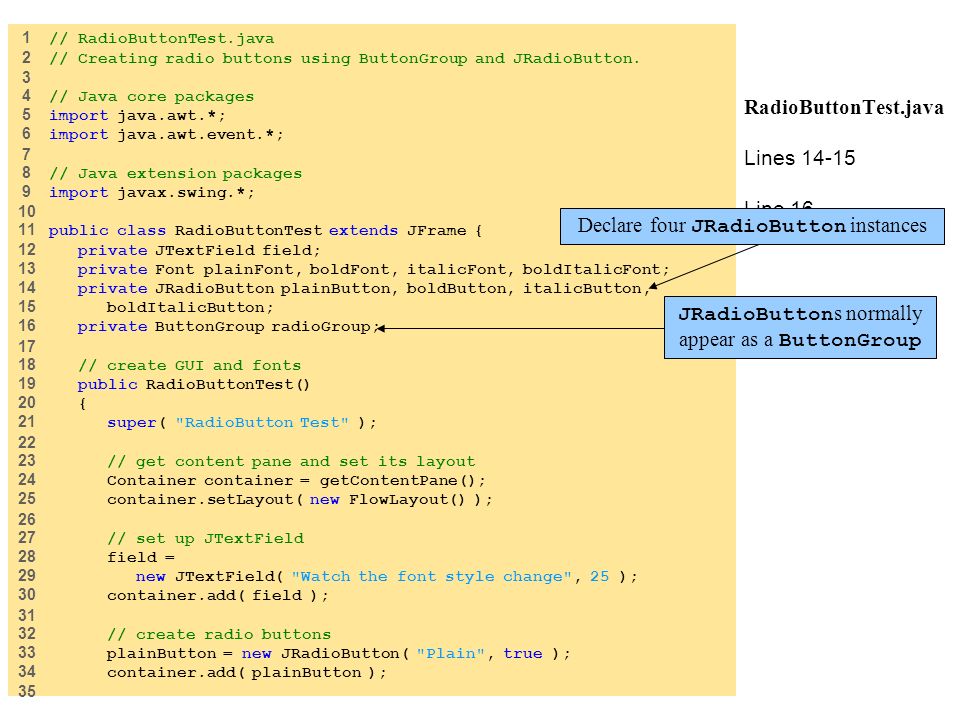This screenshot has width=960, height=720.
Task: Click the "private ButtonGroup radioGroup;" line
Action: [228, 327]
